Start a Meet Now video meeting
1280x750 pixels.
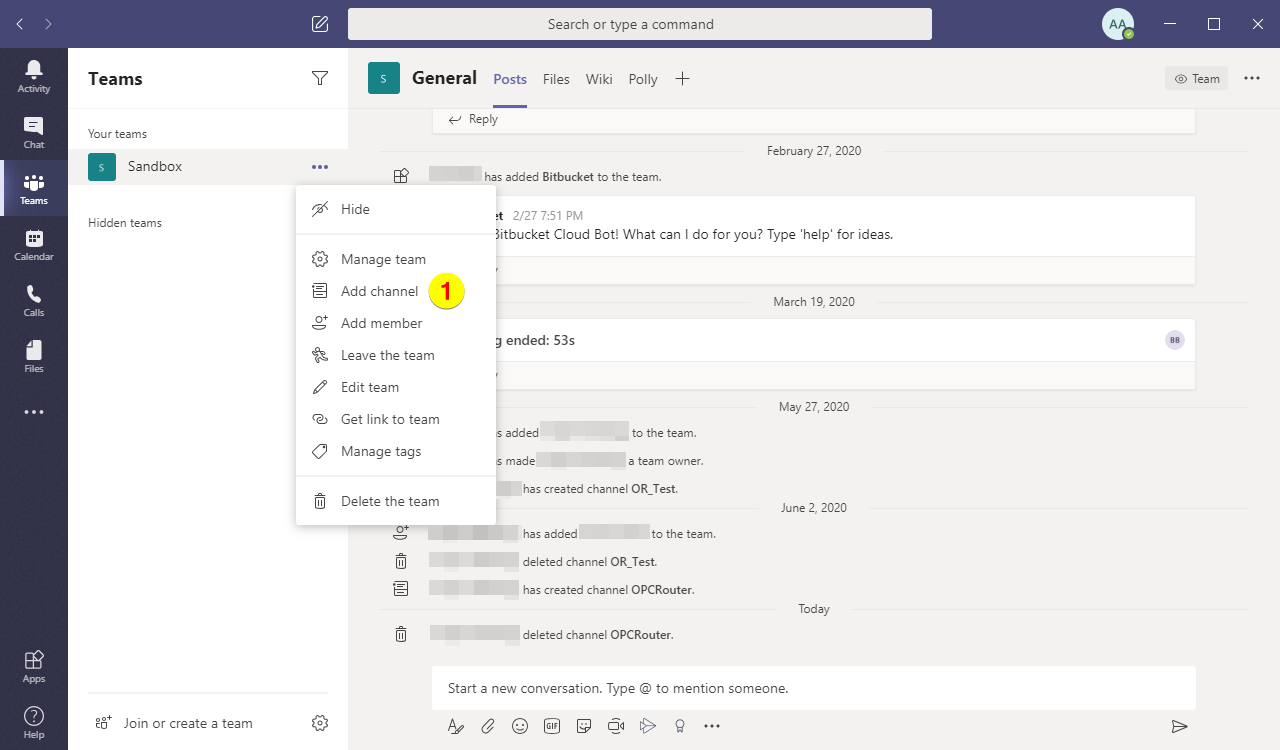click(616, 726)
